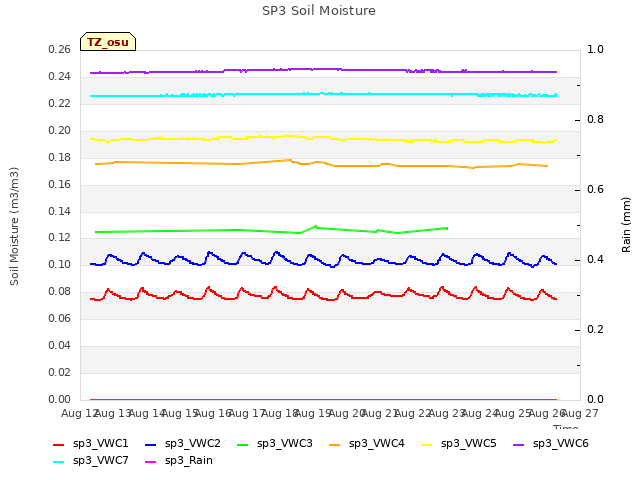This screenshot has height=480, width=640.
Task: Click the sp3_VWC5 yellow legend swatch
Action: (x=427, y=445)
